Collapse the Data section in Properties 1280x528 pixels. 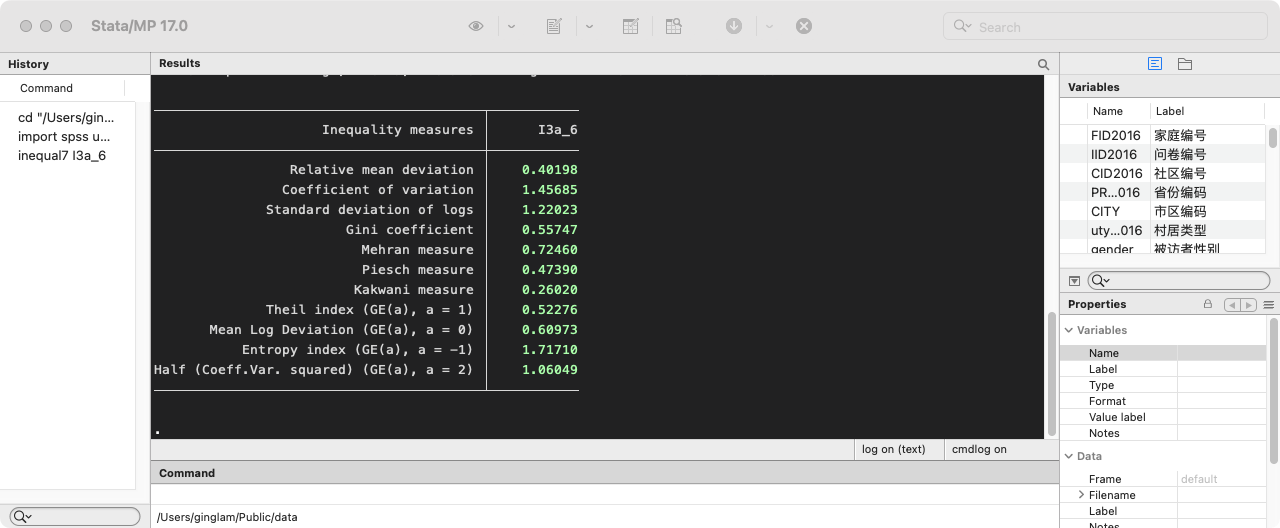[1069, 456]
